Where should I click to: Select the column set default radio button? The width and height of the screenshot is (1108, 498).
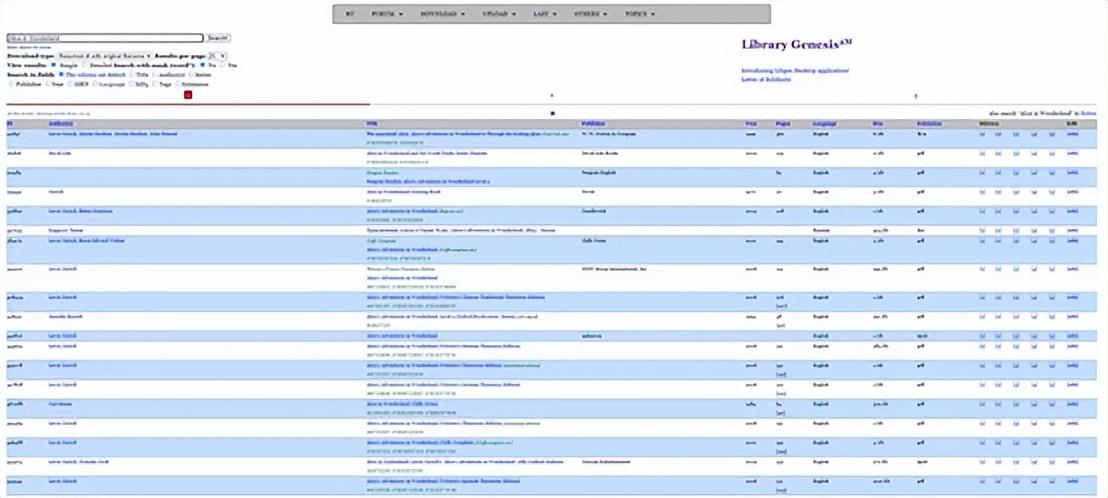pyautogui.click(x=61, y=74)
